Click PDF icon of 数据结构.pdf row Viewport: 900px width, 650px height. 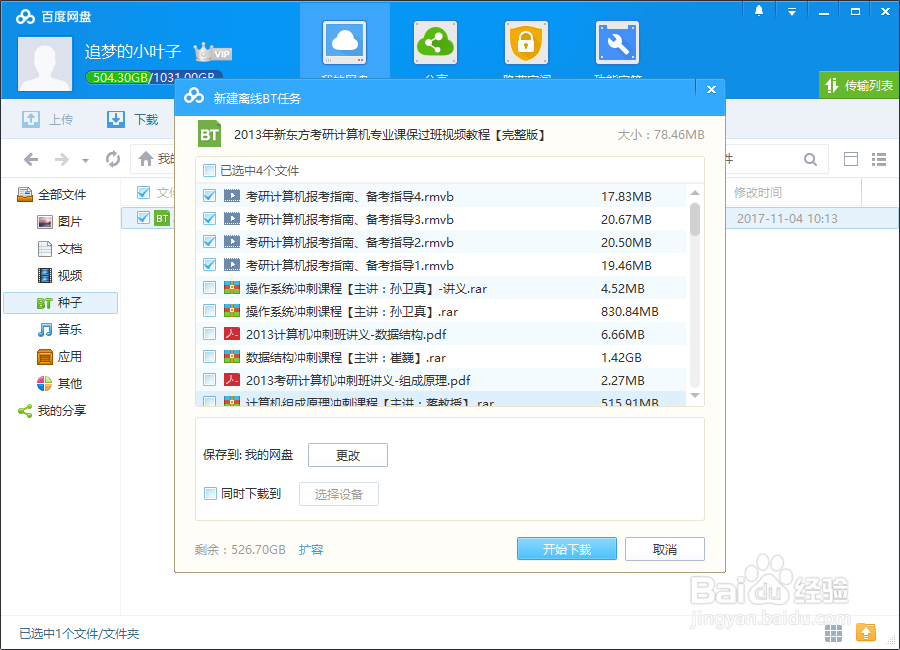tap(232, 334)
